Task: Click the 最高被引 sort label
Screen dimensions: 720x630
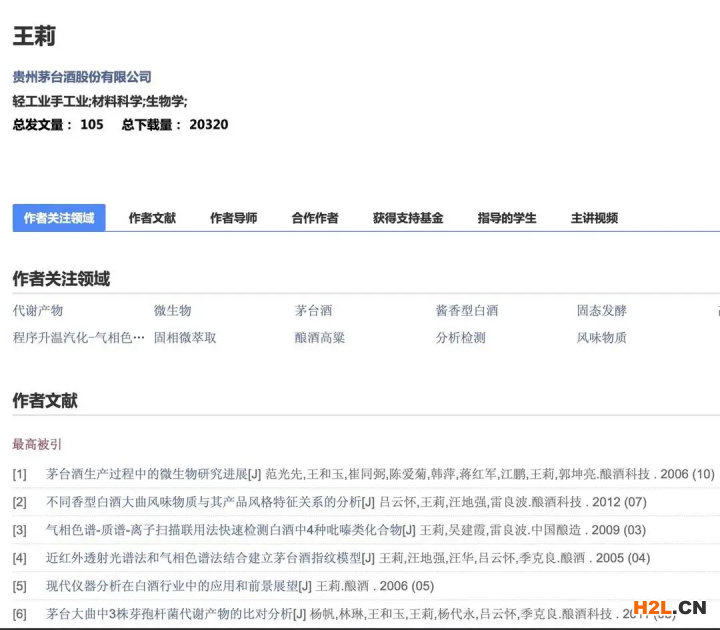Action: [x=37, y=444]
